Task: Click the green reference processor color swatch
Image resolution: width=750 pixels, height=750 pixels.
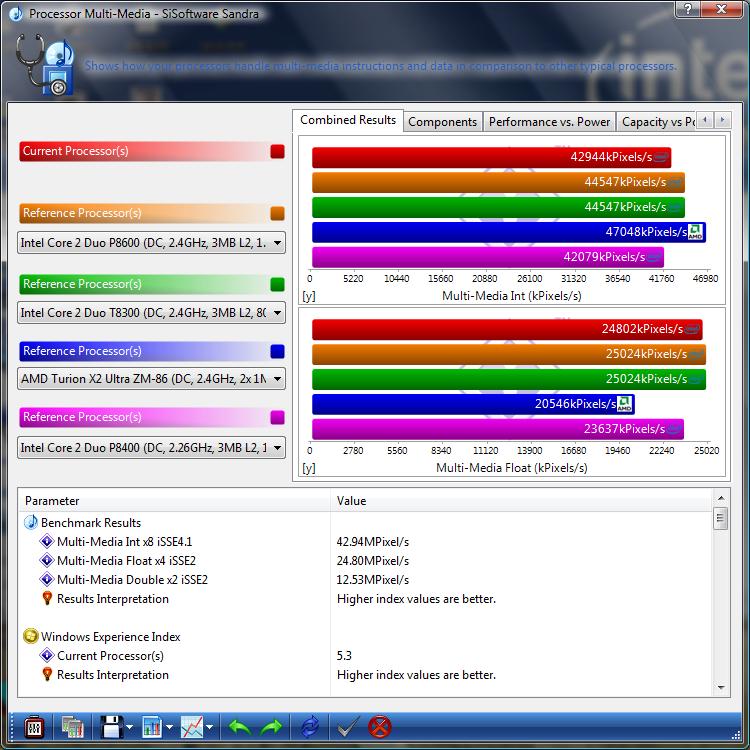Action: tap(277, 284)
